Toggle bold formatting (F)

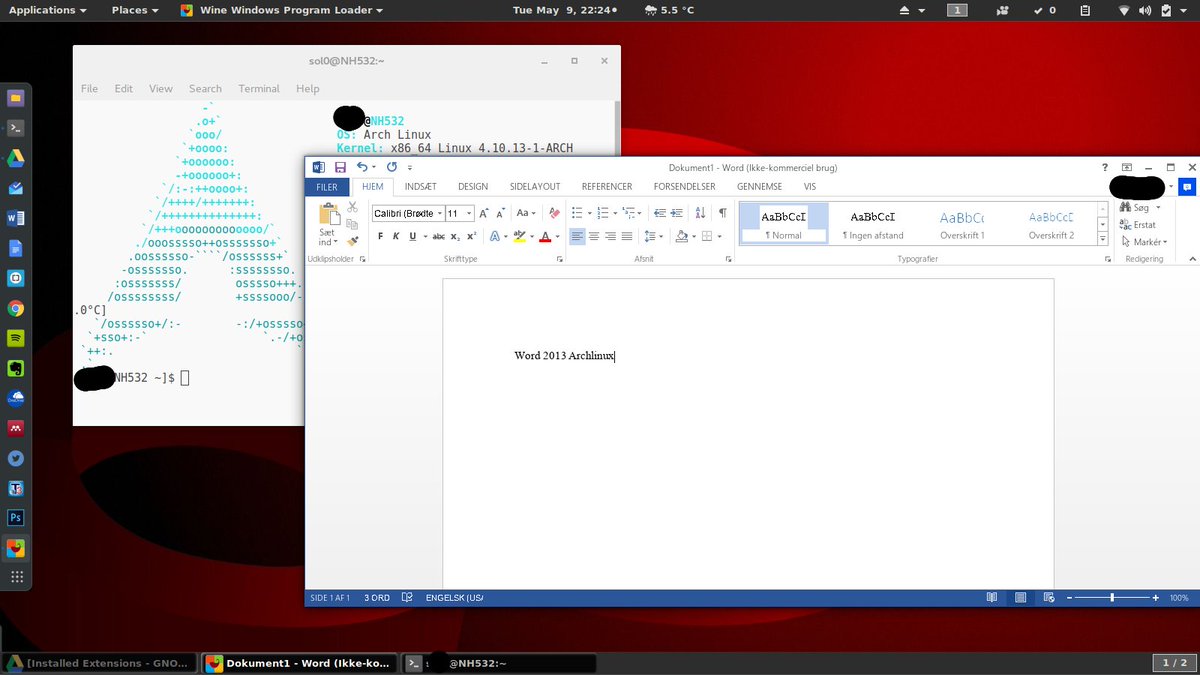click(x=381, y=236)
